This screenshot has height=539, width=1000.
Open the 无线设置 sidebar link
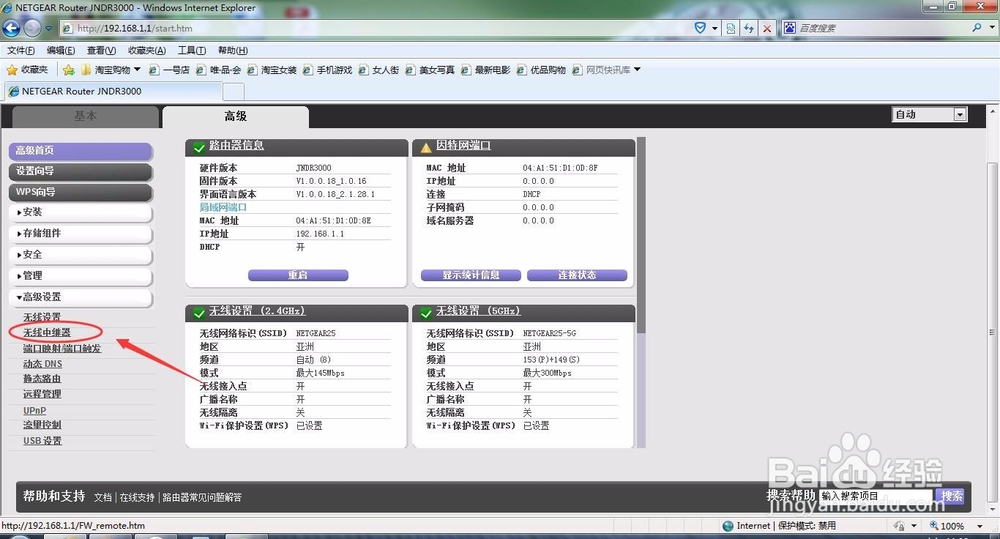(x=42, y=317)
